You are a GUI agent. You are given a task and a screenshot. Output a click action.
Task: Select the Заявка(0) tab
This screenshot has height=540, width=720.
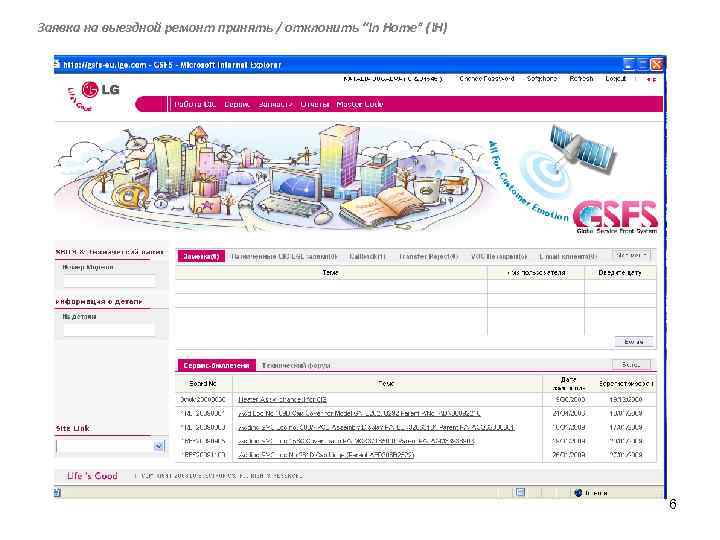click(201, 256)
